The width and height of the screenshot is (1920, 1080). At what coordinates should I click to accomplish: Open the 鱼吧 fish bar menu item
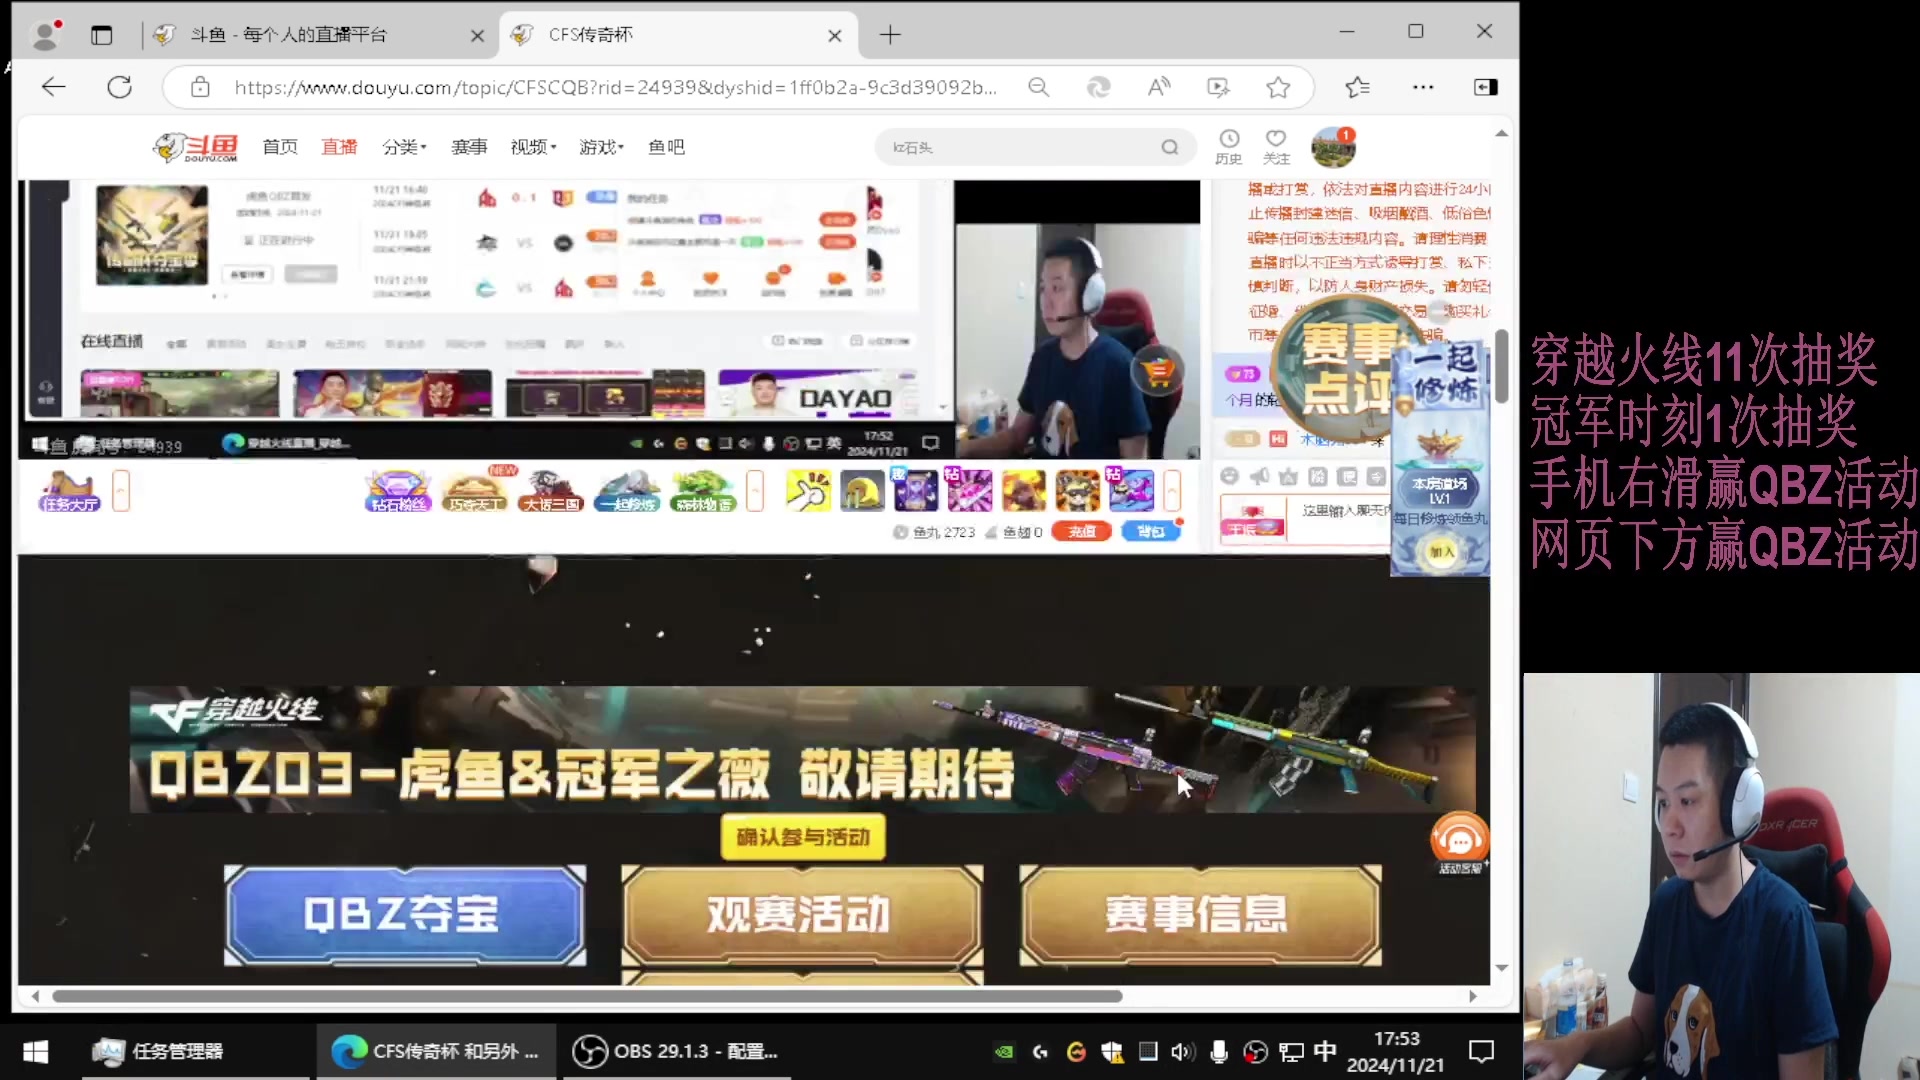(666, 147)
